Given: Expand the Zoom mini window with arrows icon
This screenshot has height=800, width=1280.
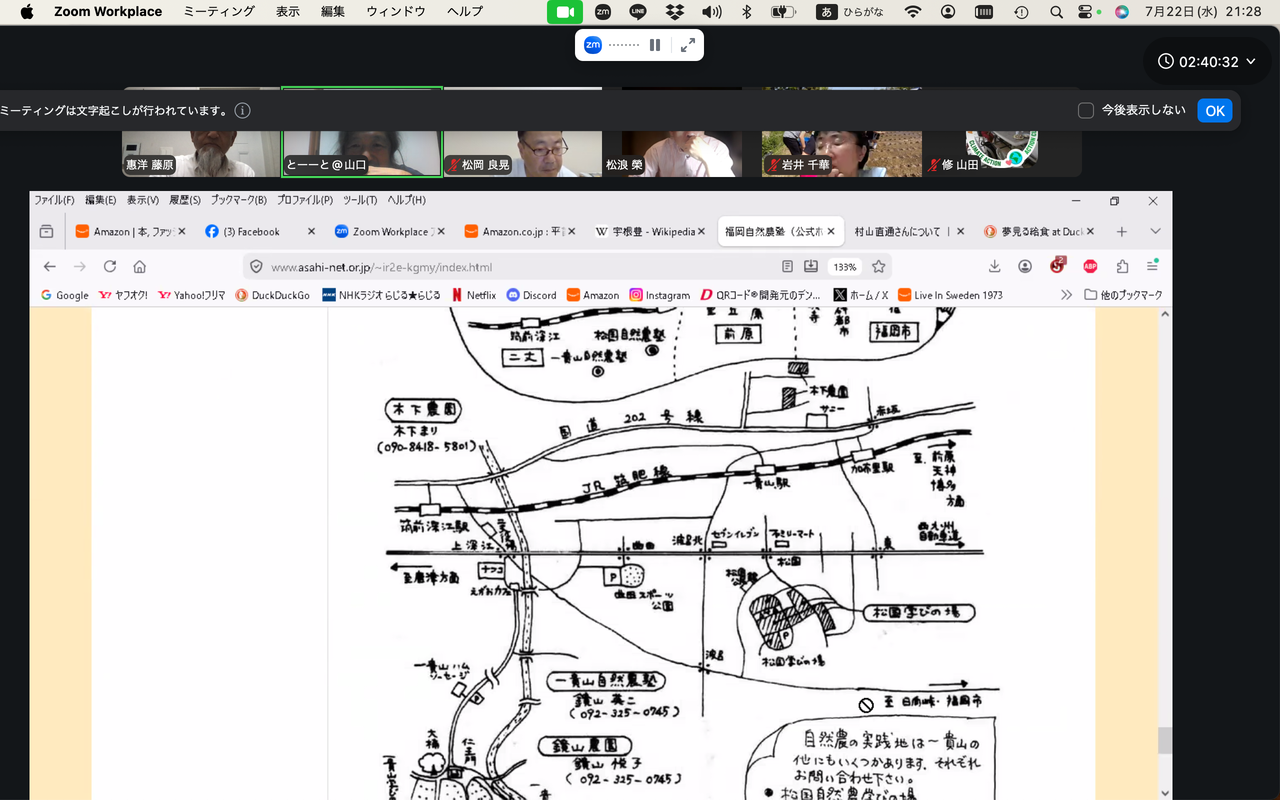Looking at the screenshot, I should pyautogui.click(x=688, y=45).
